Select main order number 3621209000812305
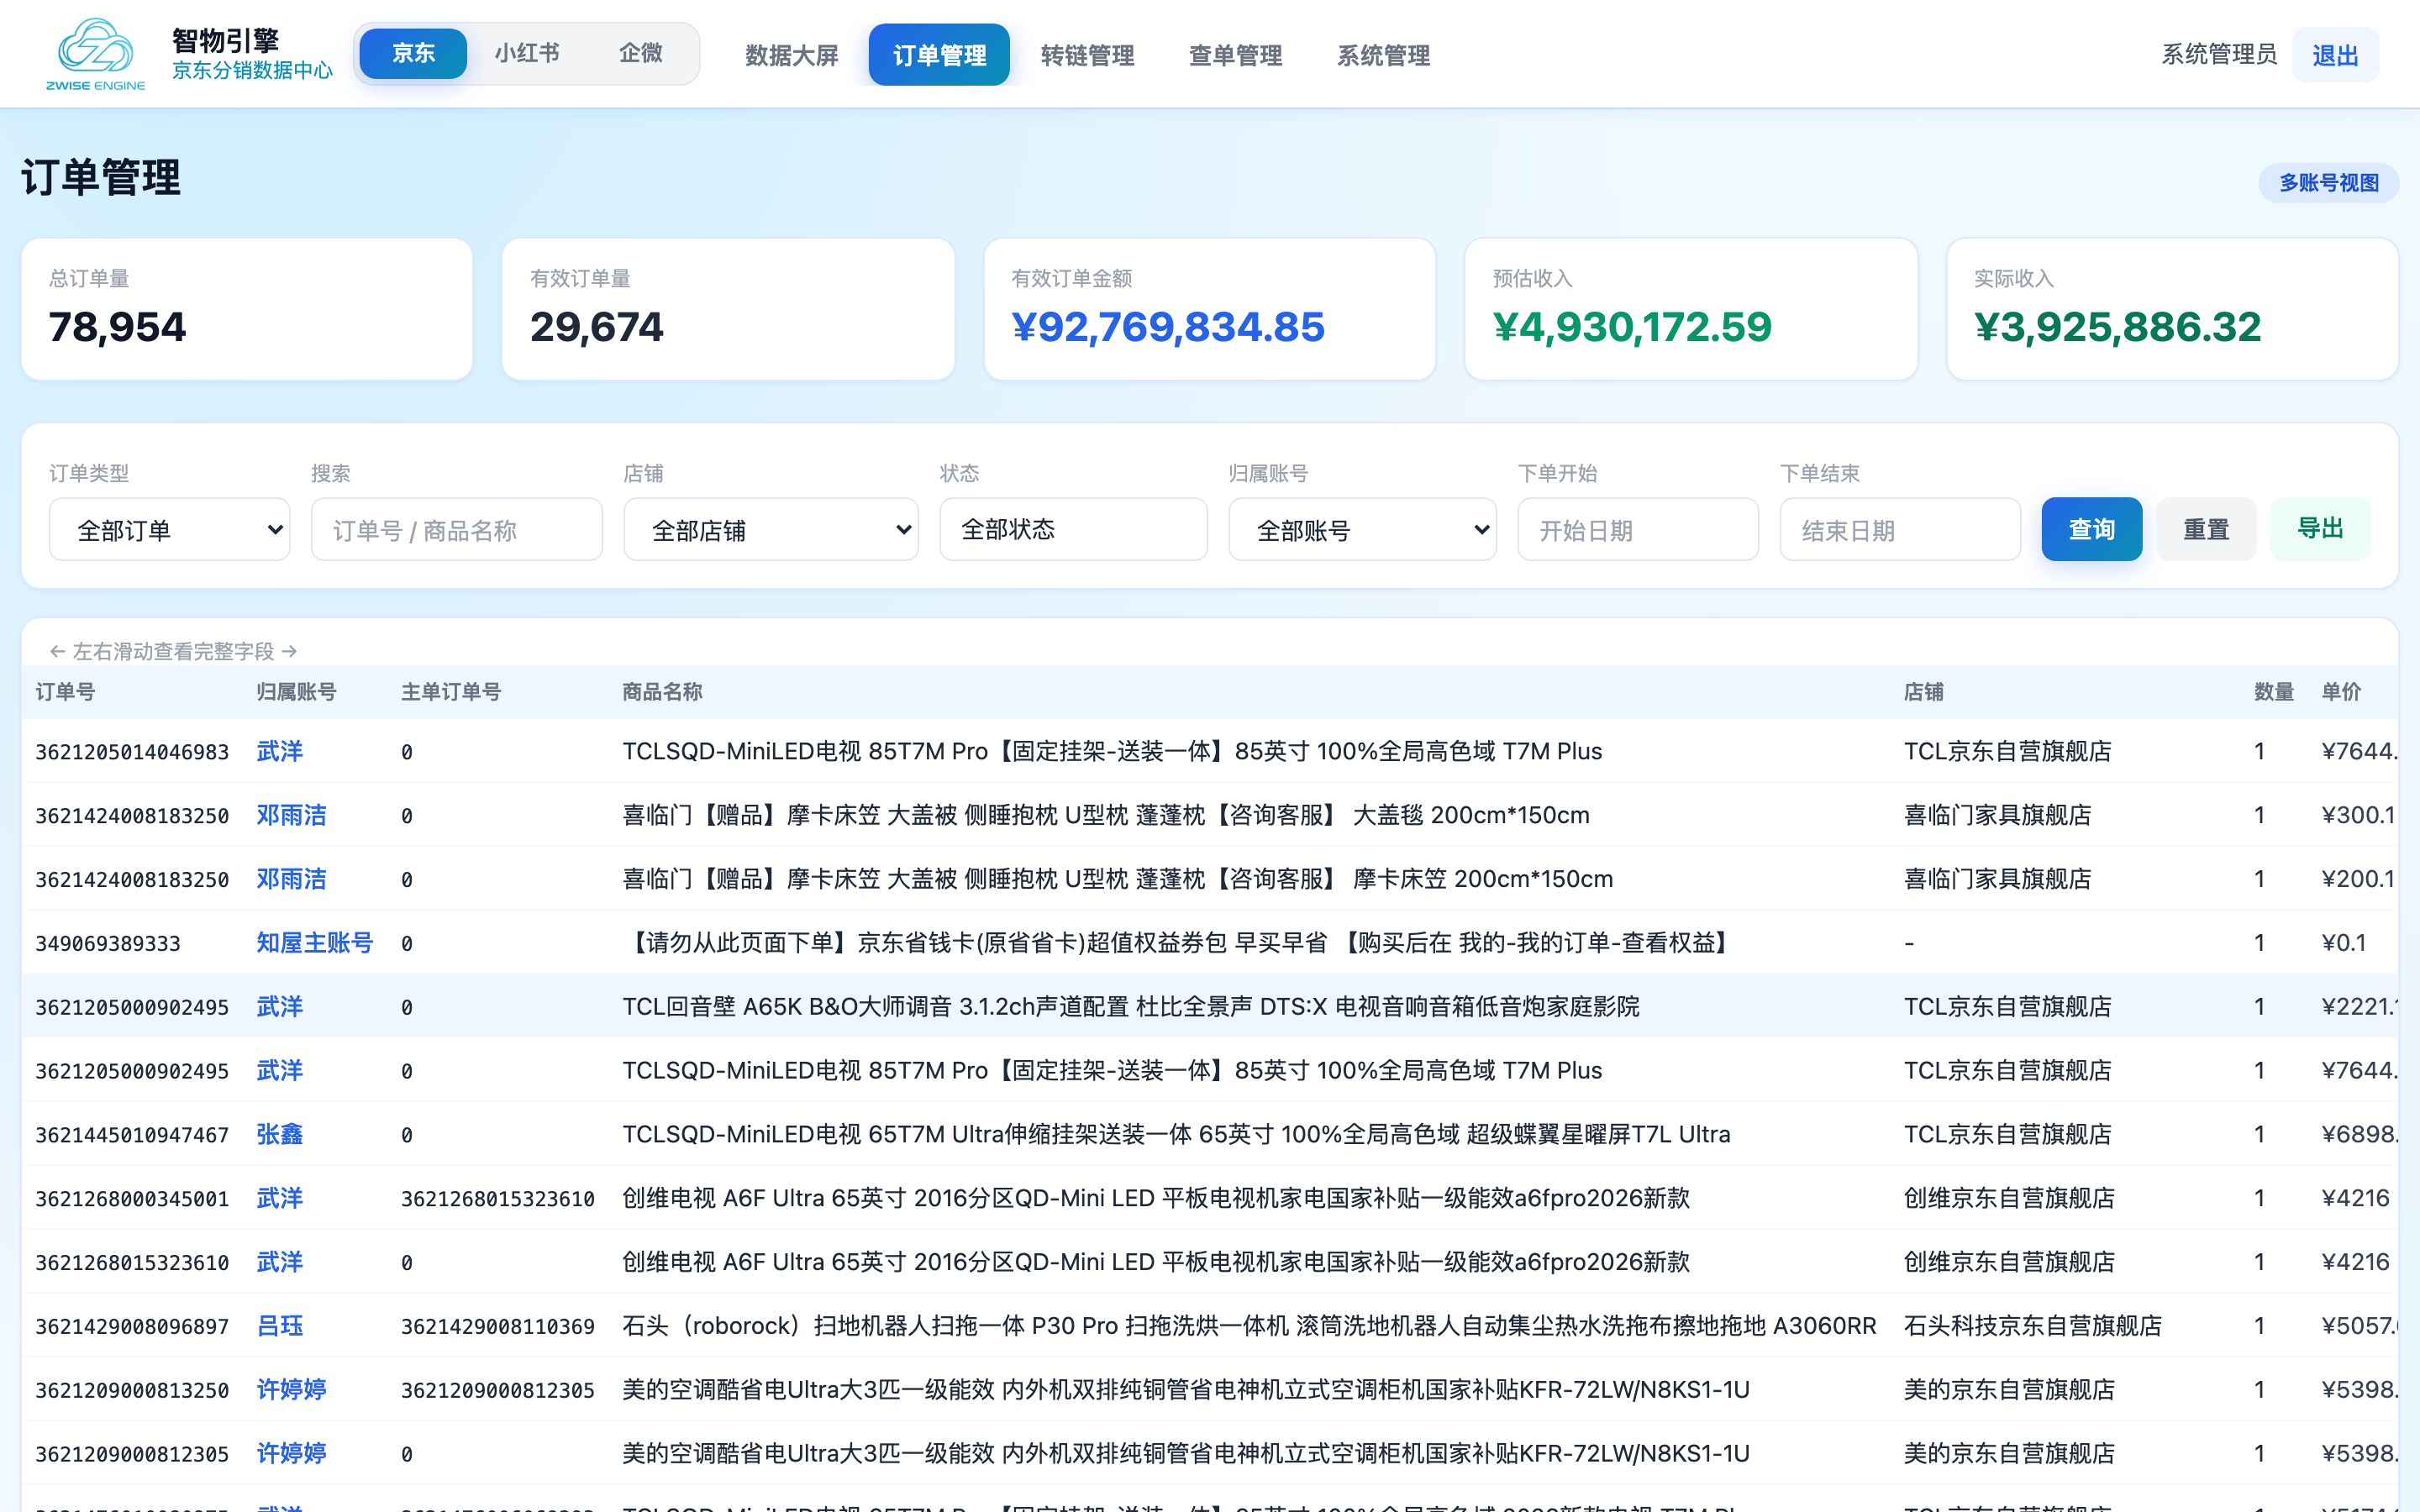2420x1512 pixels. 498,1391
